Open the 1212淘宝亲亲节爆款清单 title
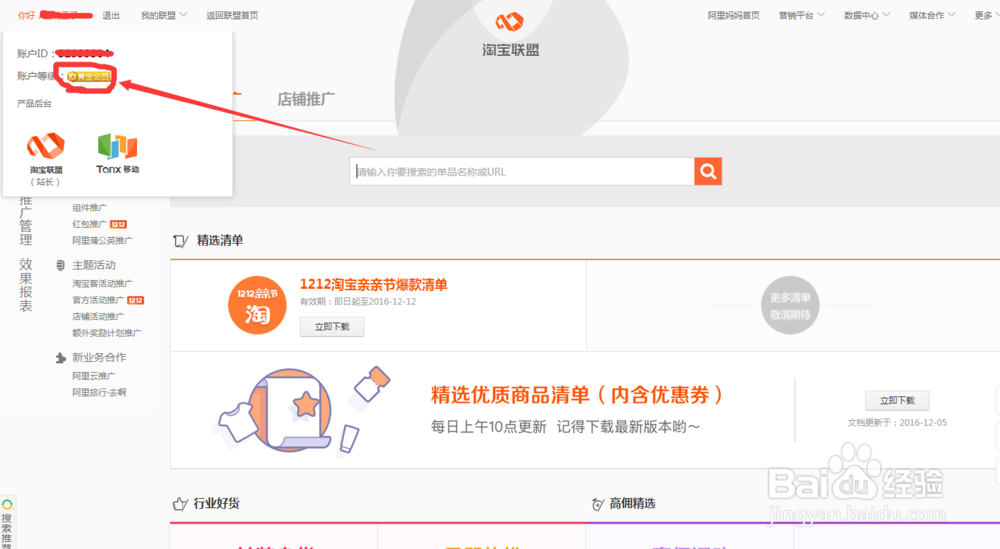The height and width of the screenshot is (549, 1000). pyautogui.click(x=374, y=284)
